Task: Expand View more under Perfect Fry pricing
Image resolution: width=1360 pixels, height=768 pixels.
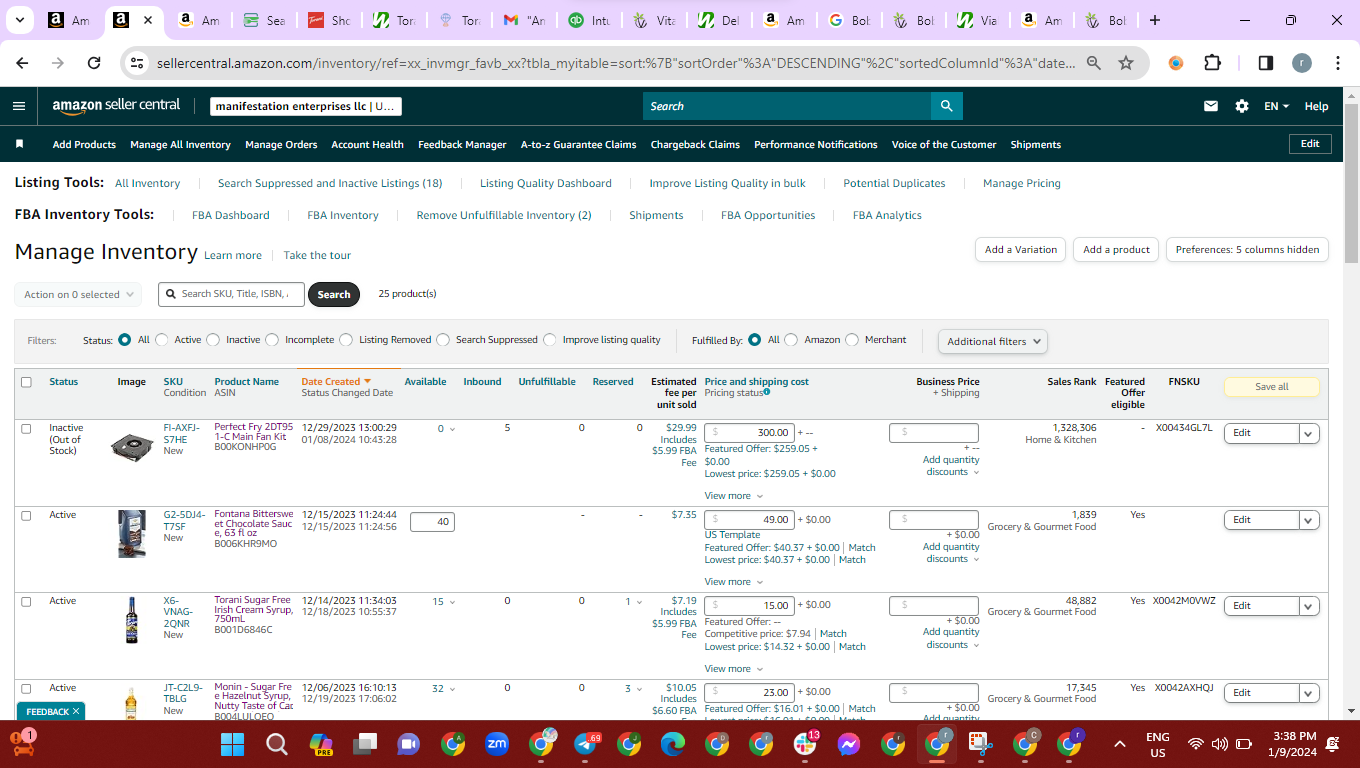Action: point(733,496)
